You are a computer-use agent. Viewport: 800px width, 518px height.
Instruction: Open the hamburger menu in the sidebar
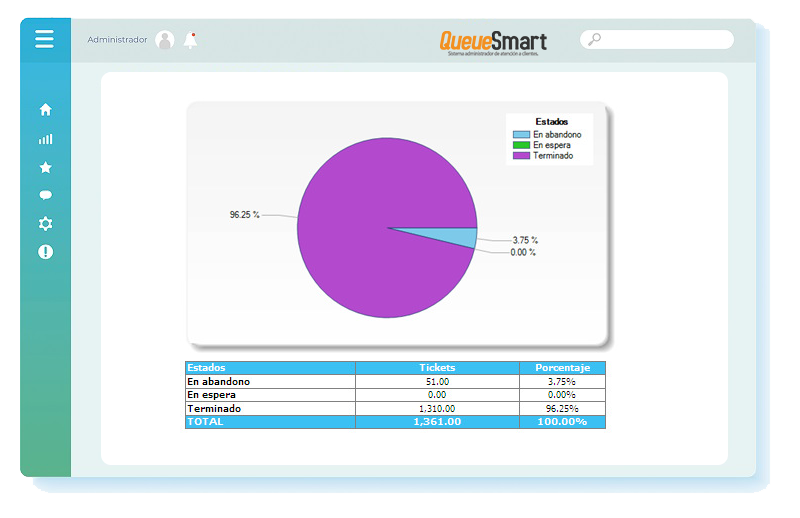point(44,39)
